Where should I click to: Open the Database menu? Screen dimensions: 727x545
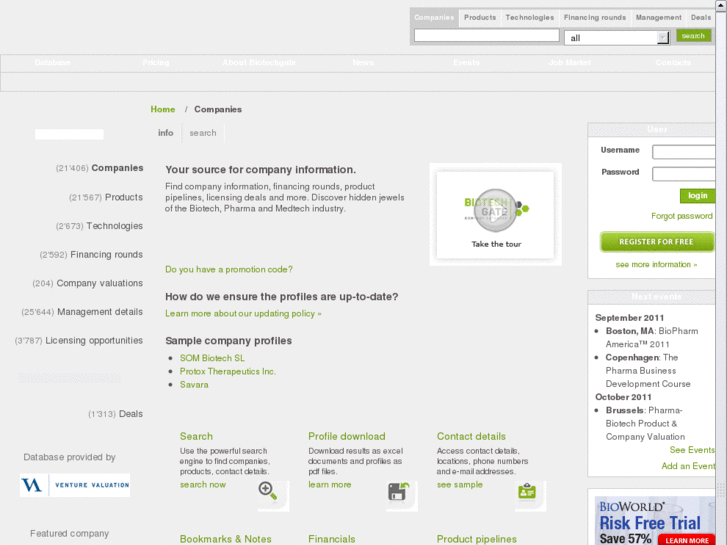click(x=52, y=63)
